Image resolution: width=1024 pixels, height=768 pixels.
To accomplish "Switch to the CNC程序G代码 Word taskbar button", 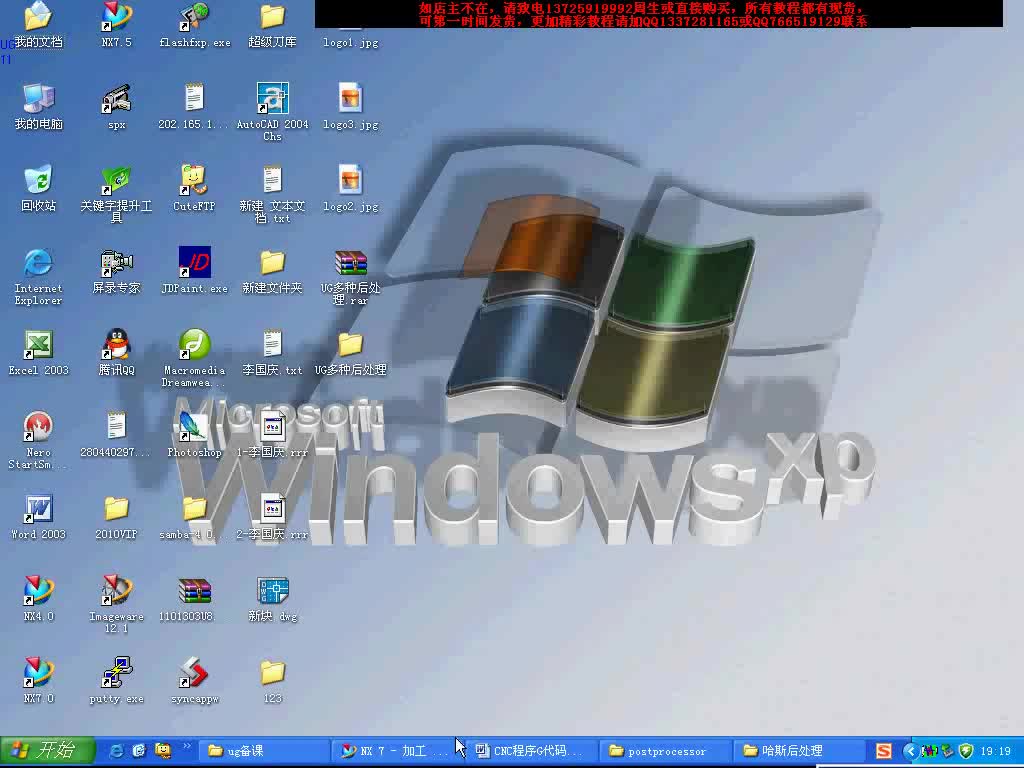I will tap(530, 750).
